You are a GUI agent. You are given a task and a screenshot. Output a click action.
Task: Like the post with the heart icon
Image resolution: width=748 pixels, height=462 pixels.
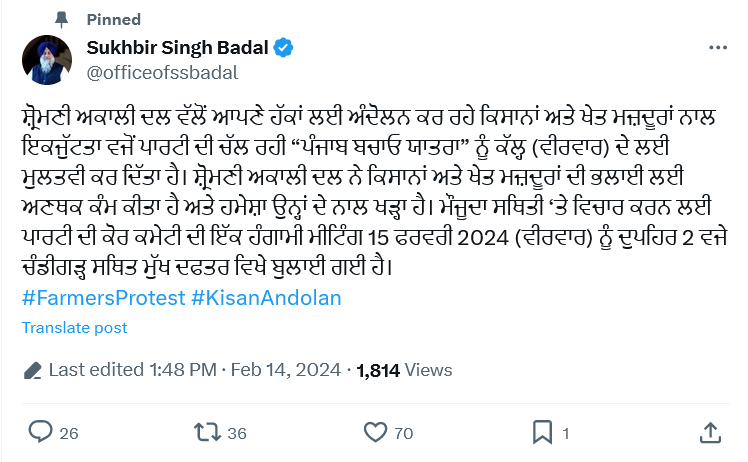375,432
